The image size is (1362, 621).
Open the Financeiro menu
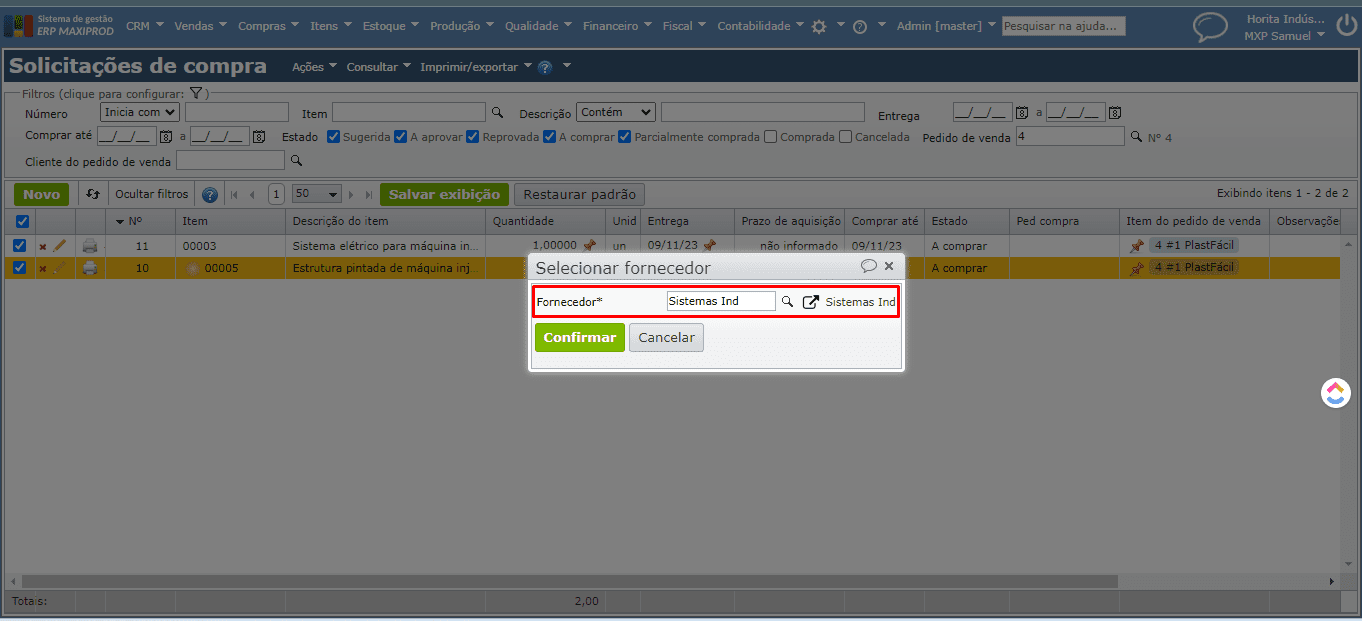(617, 26)
